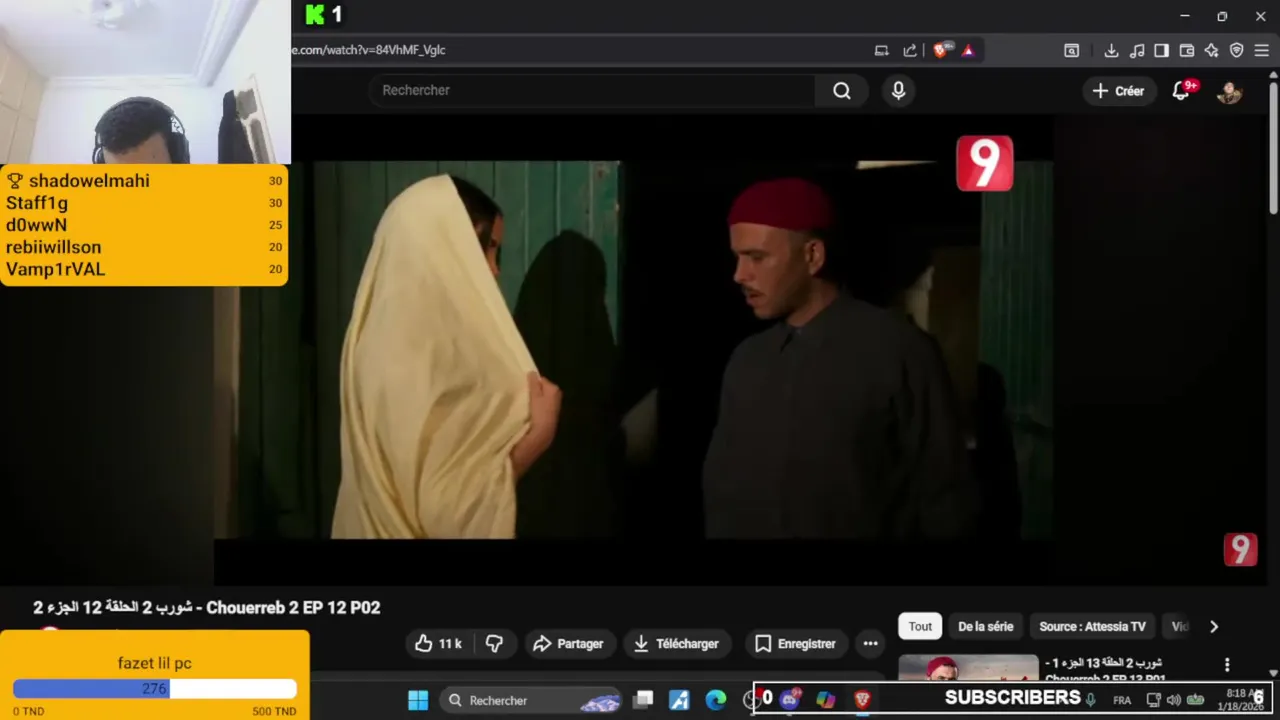1280x720 pixels.
Task: Click shadowelmahi in the leaderboard overlay
Action: tap(89, 181)
